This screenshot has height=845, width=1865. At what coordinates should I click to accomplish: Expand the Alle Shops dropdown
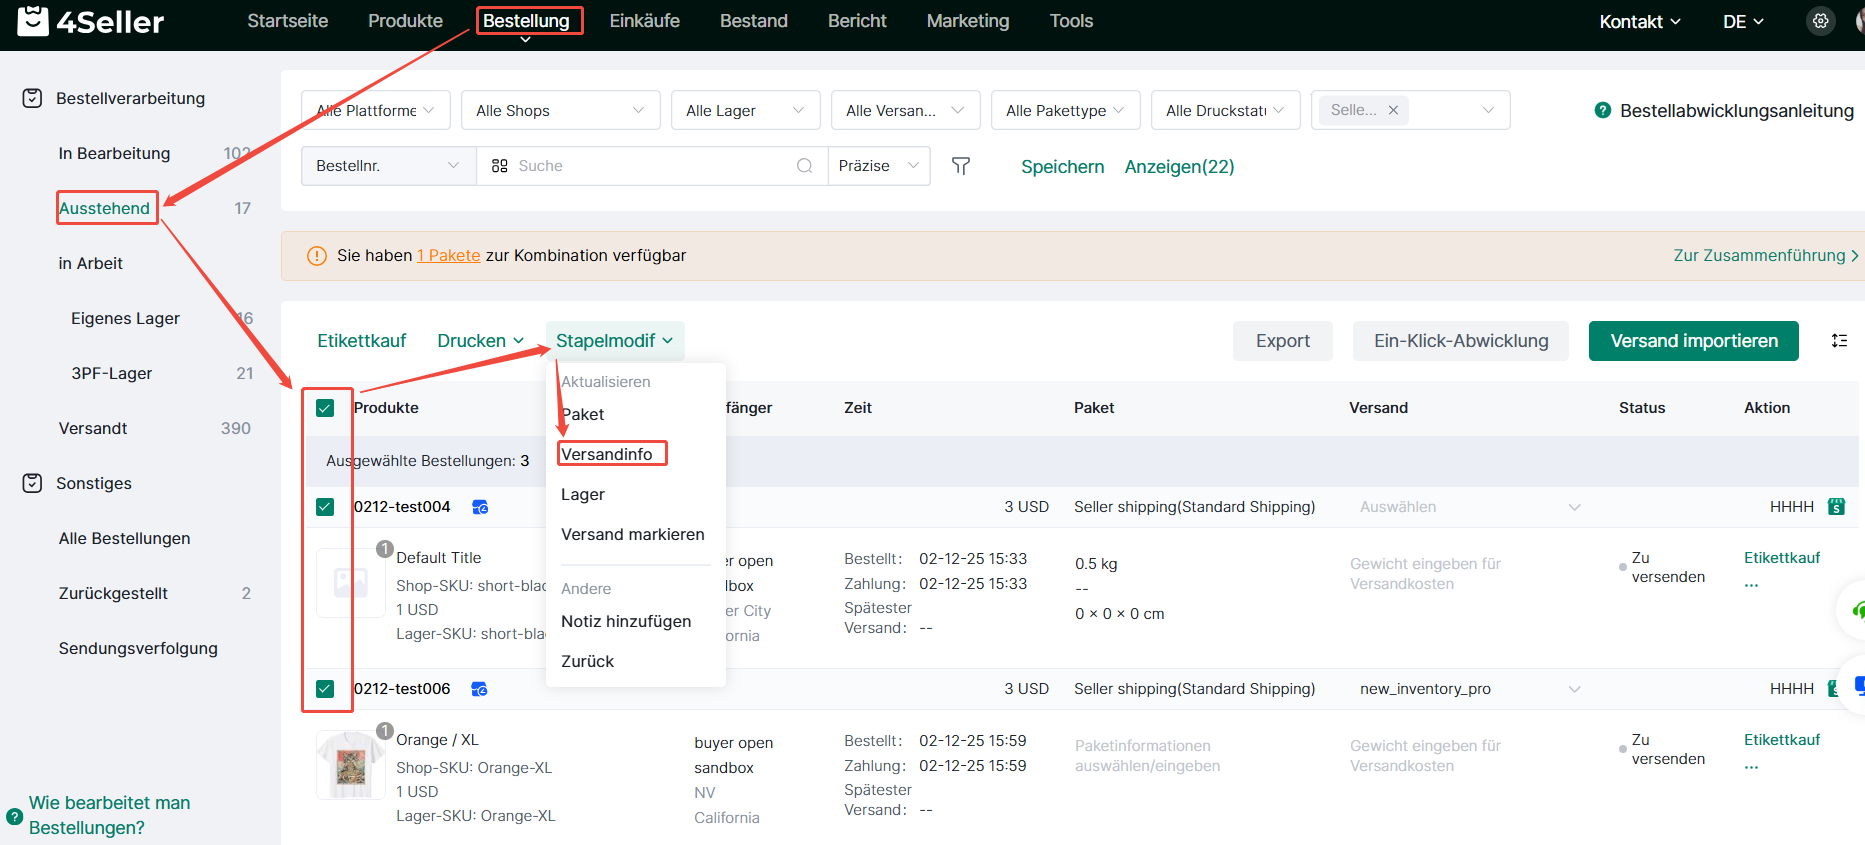560,111
